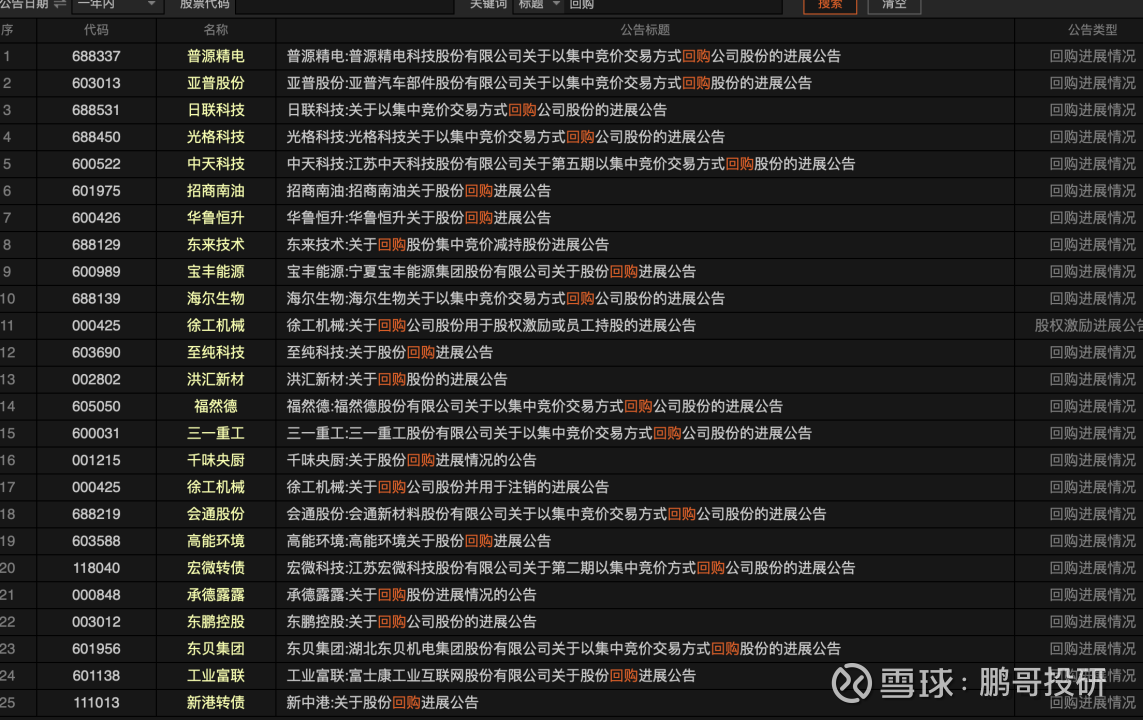1143x720 pixels.
Task: Click stock code 688337
Action: pos(96,56)
